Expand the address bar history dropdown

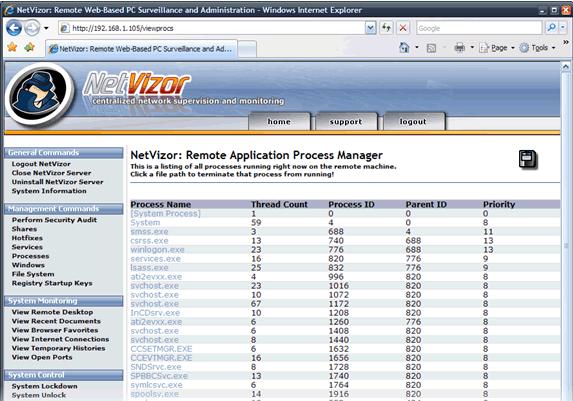click(371, 28)
